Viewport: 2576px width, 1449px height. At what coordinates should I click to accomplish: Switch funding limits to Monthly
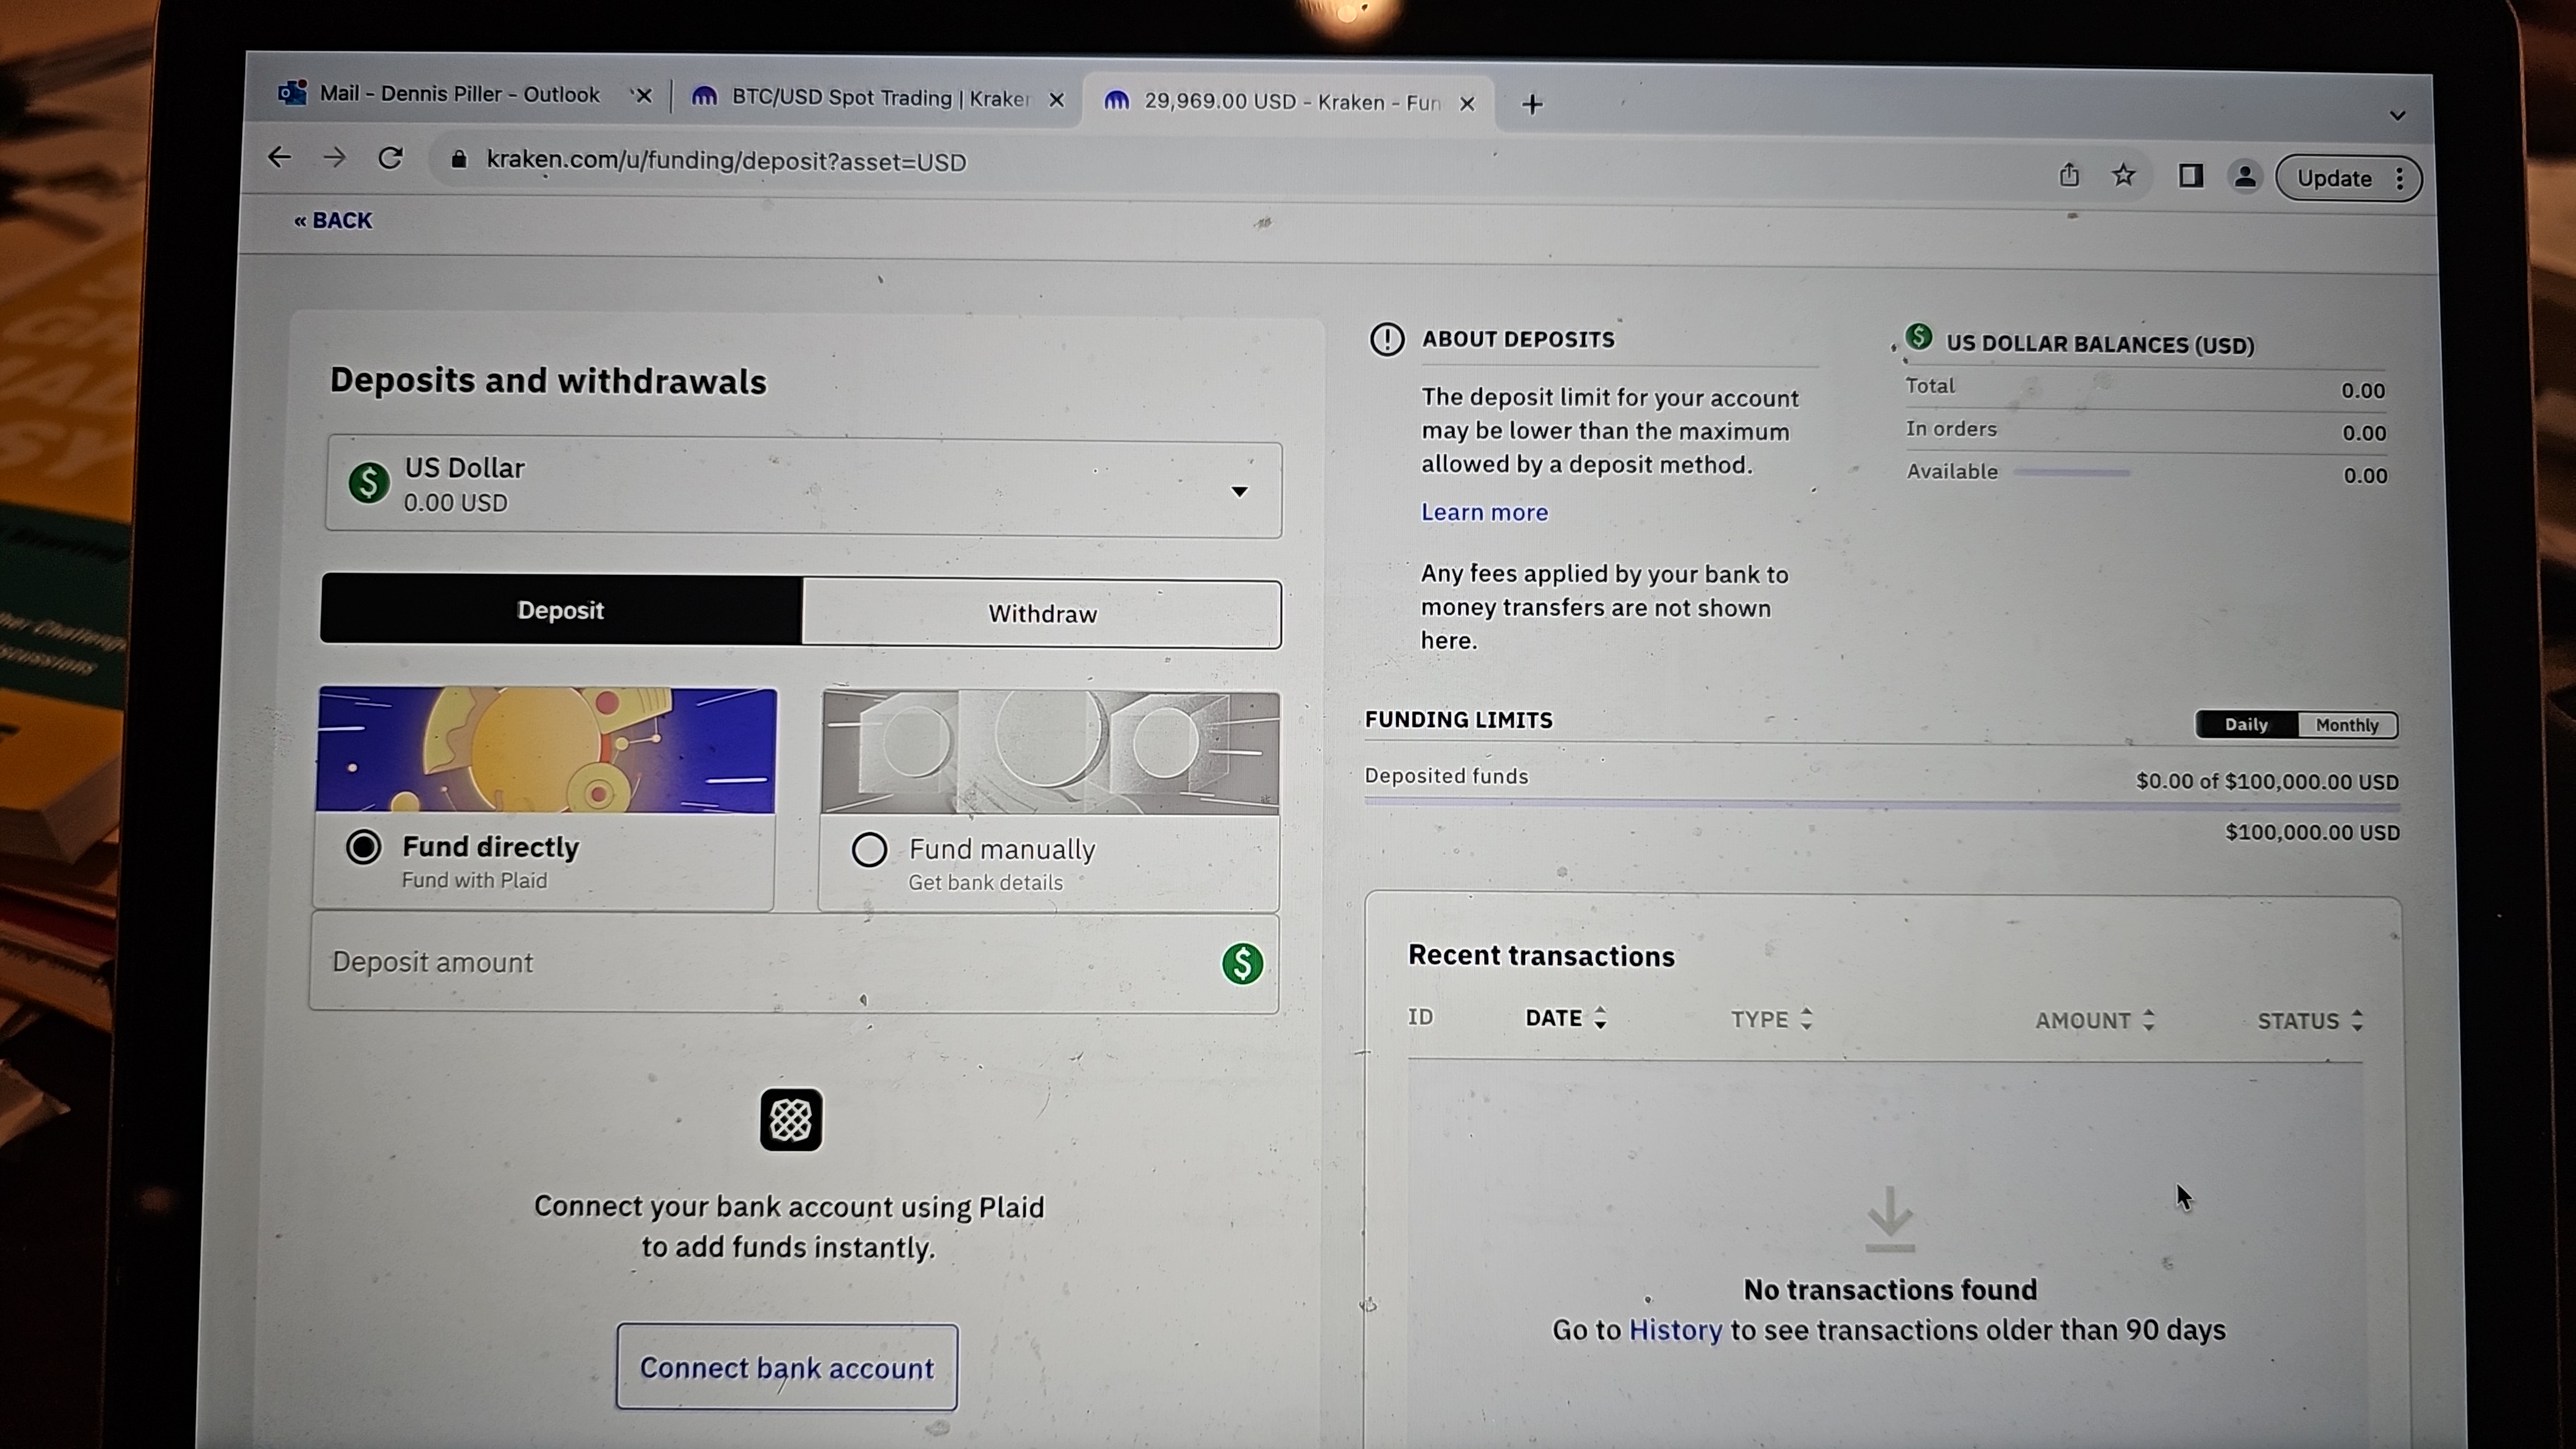[x=2346, y=725]
